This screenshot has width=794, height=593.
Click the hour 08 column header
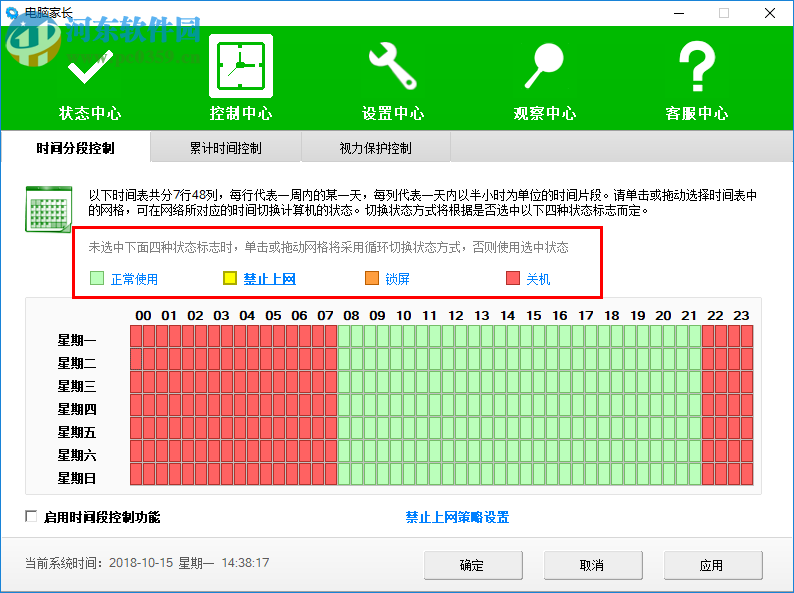(x=351, y=315)
